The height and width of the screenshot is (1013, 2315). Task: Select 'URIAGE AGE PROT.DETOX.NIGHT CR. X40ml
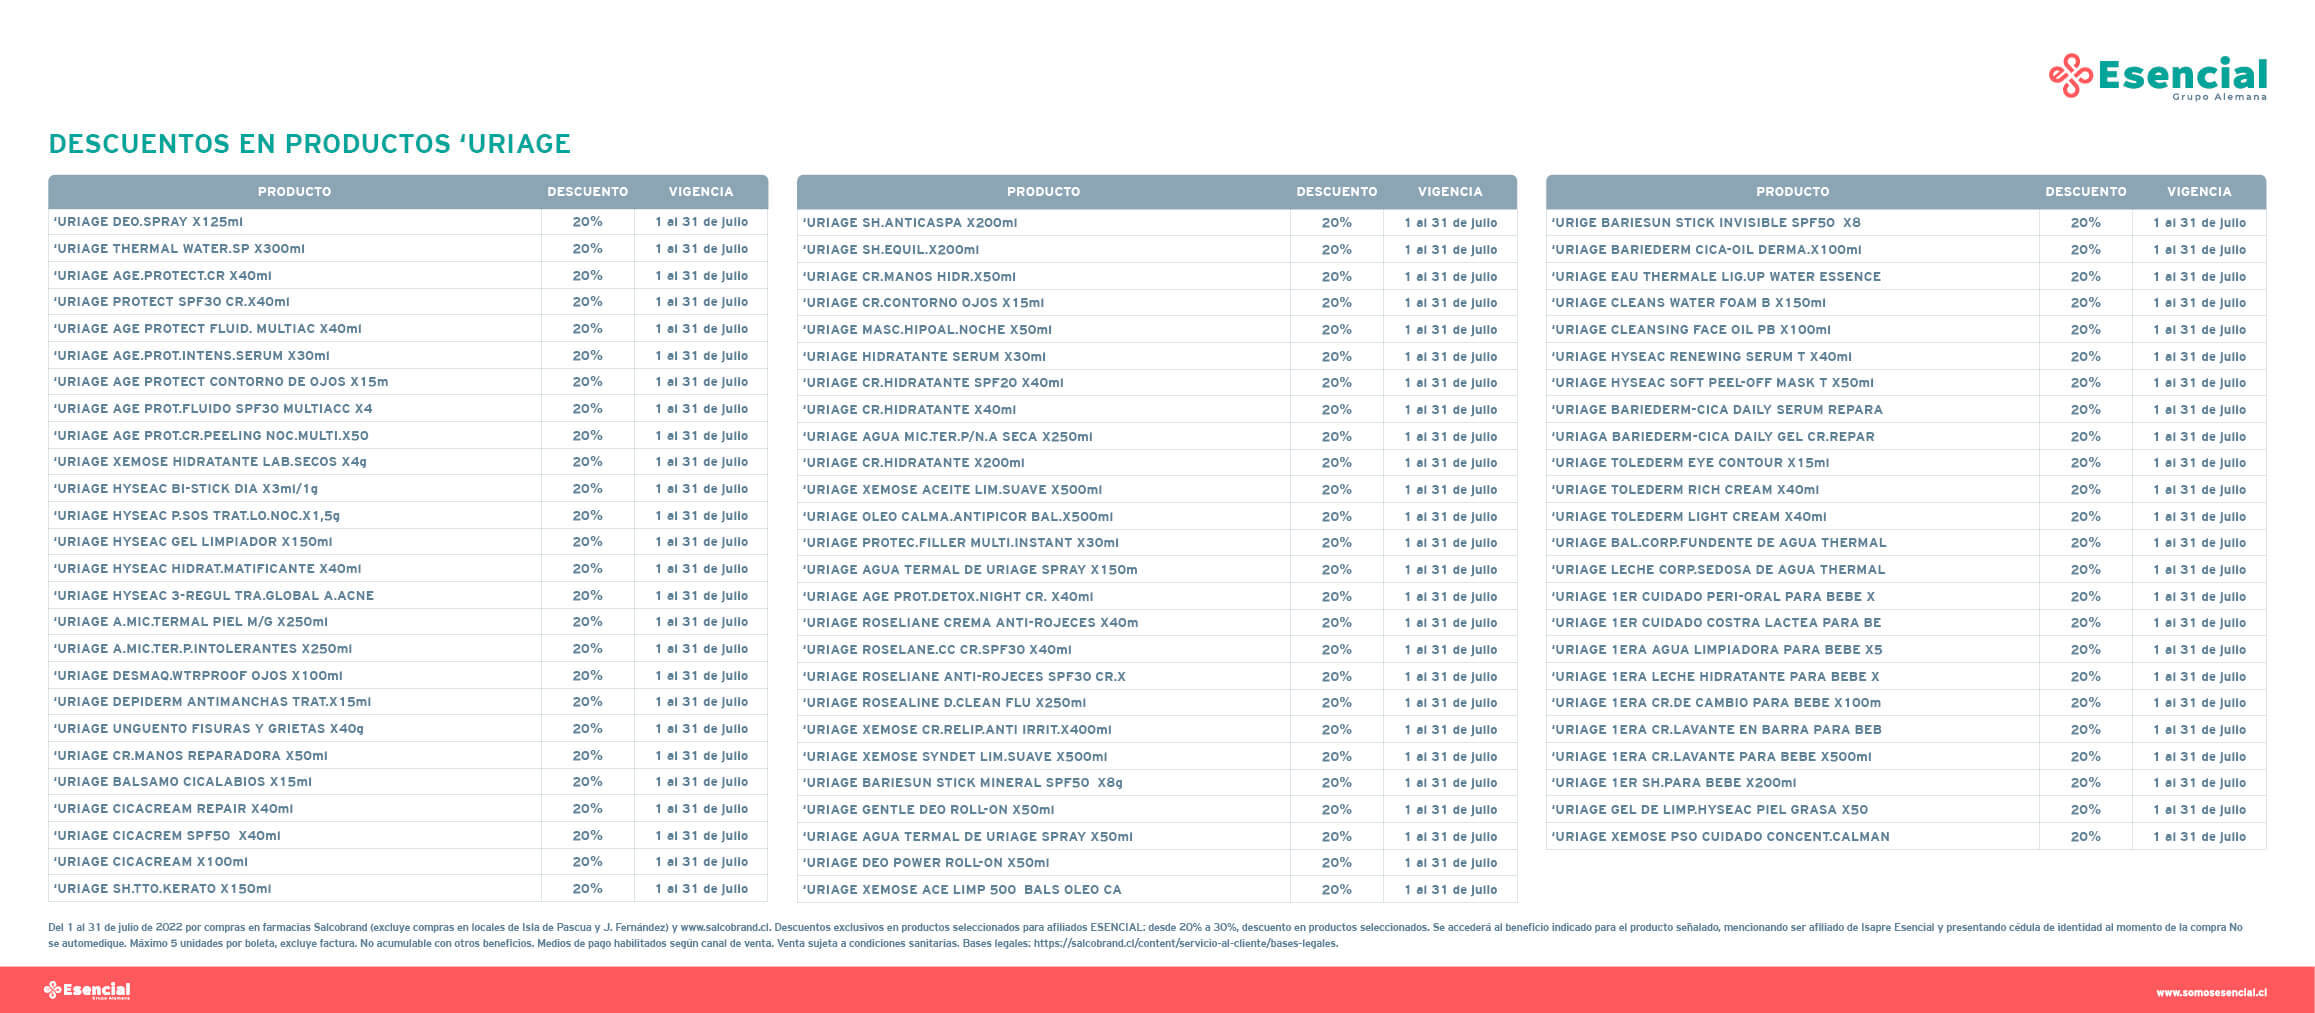(x=1157, y=597)
